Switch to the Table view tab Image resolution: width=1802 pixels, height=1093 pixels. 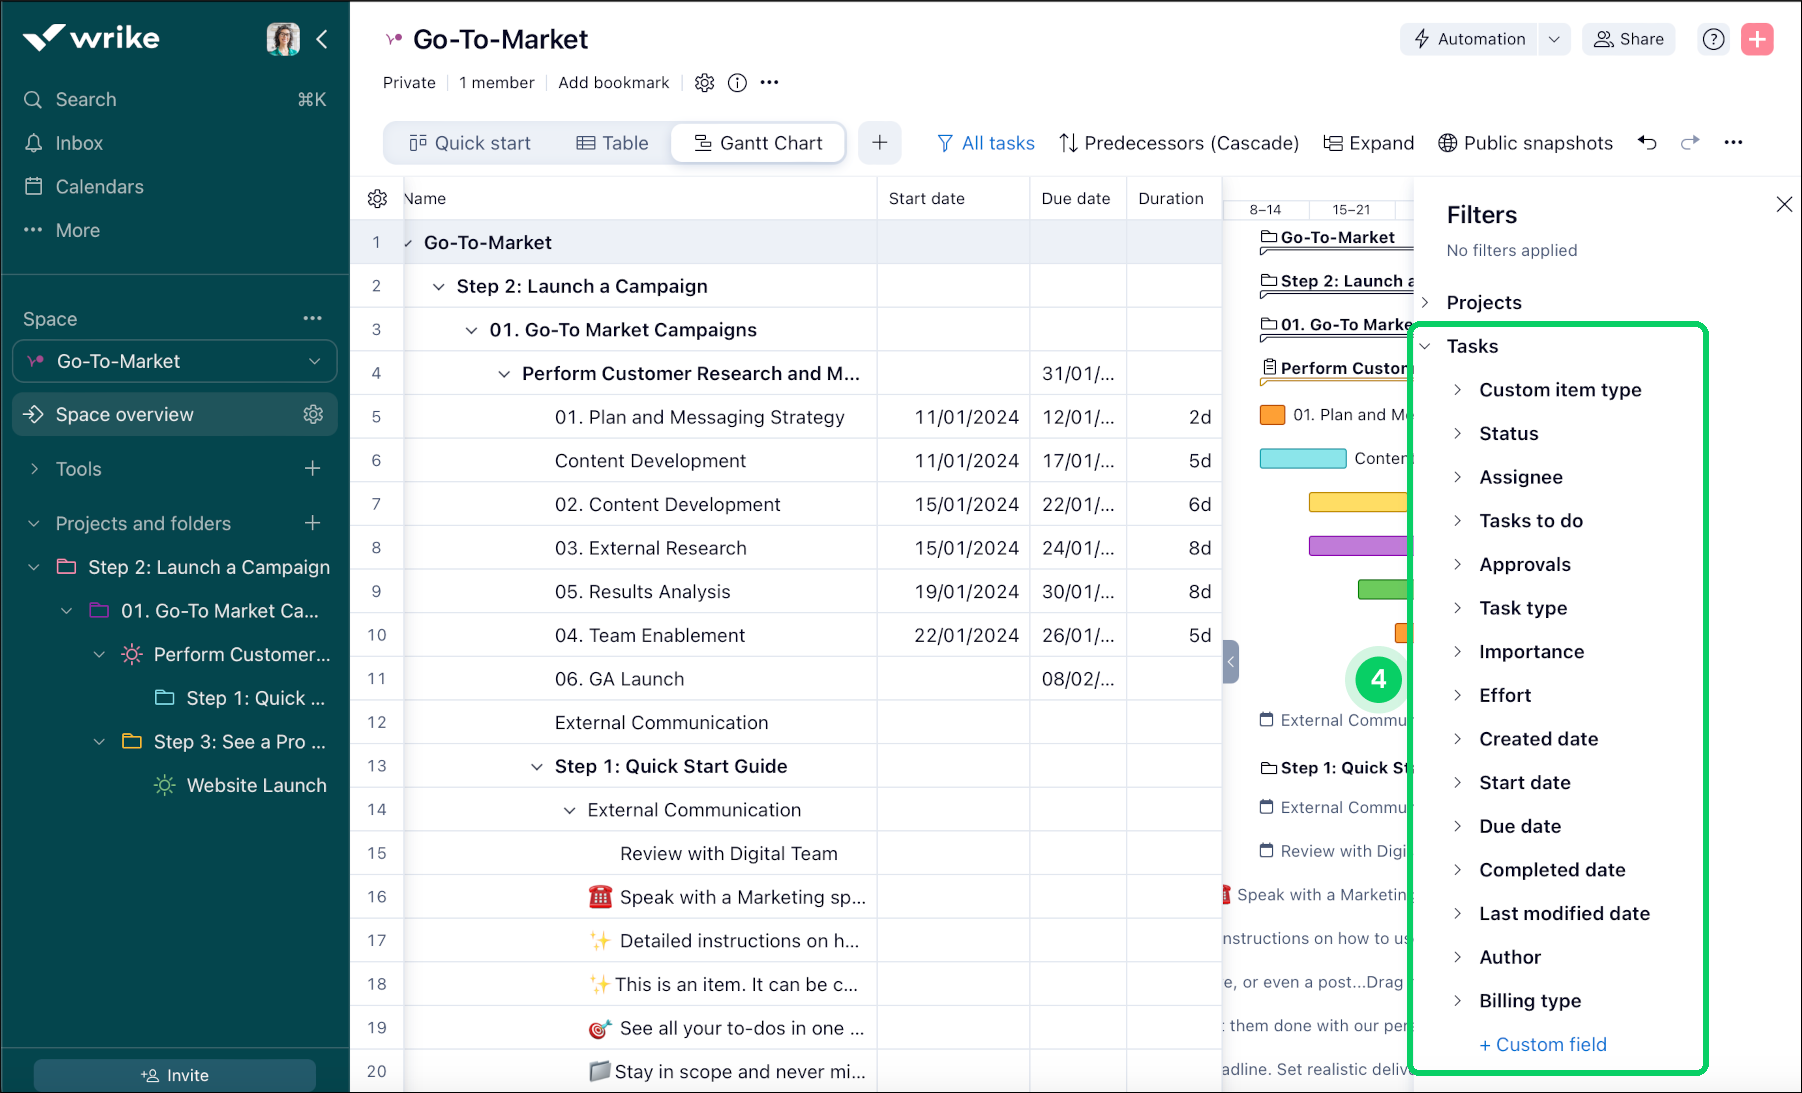pyautogui.click(x=613, y=143)
